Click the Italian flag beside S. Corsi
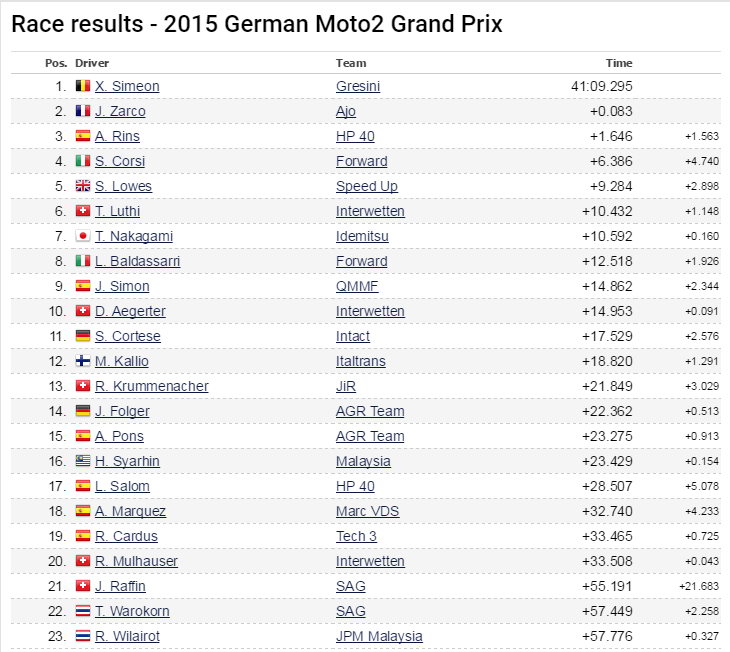The width and height of the screenshot is (730, 652). [83, 162]
